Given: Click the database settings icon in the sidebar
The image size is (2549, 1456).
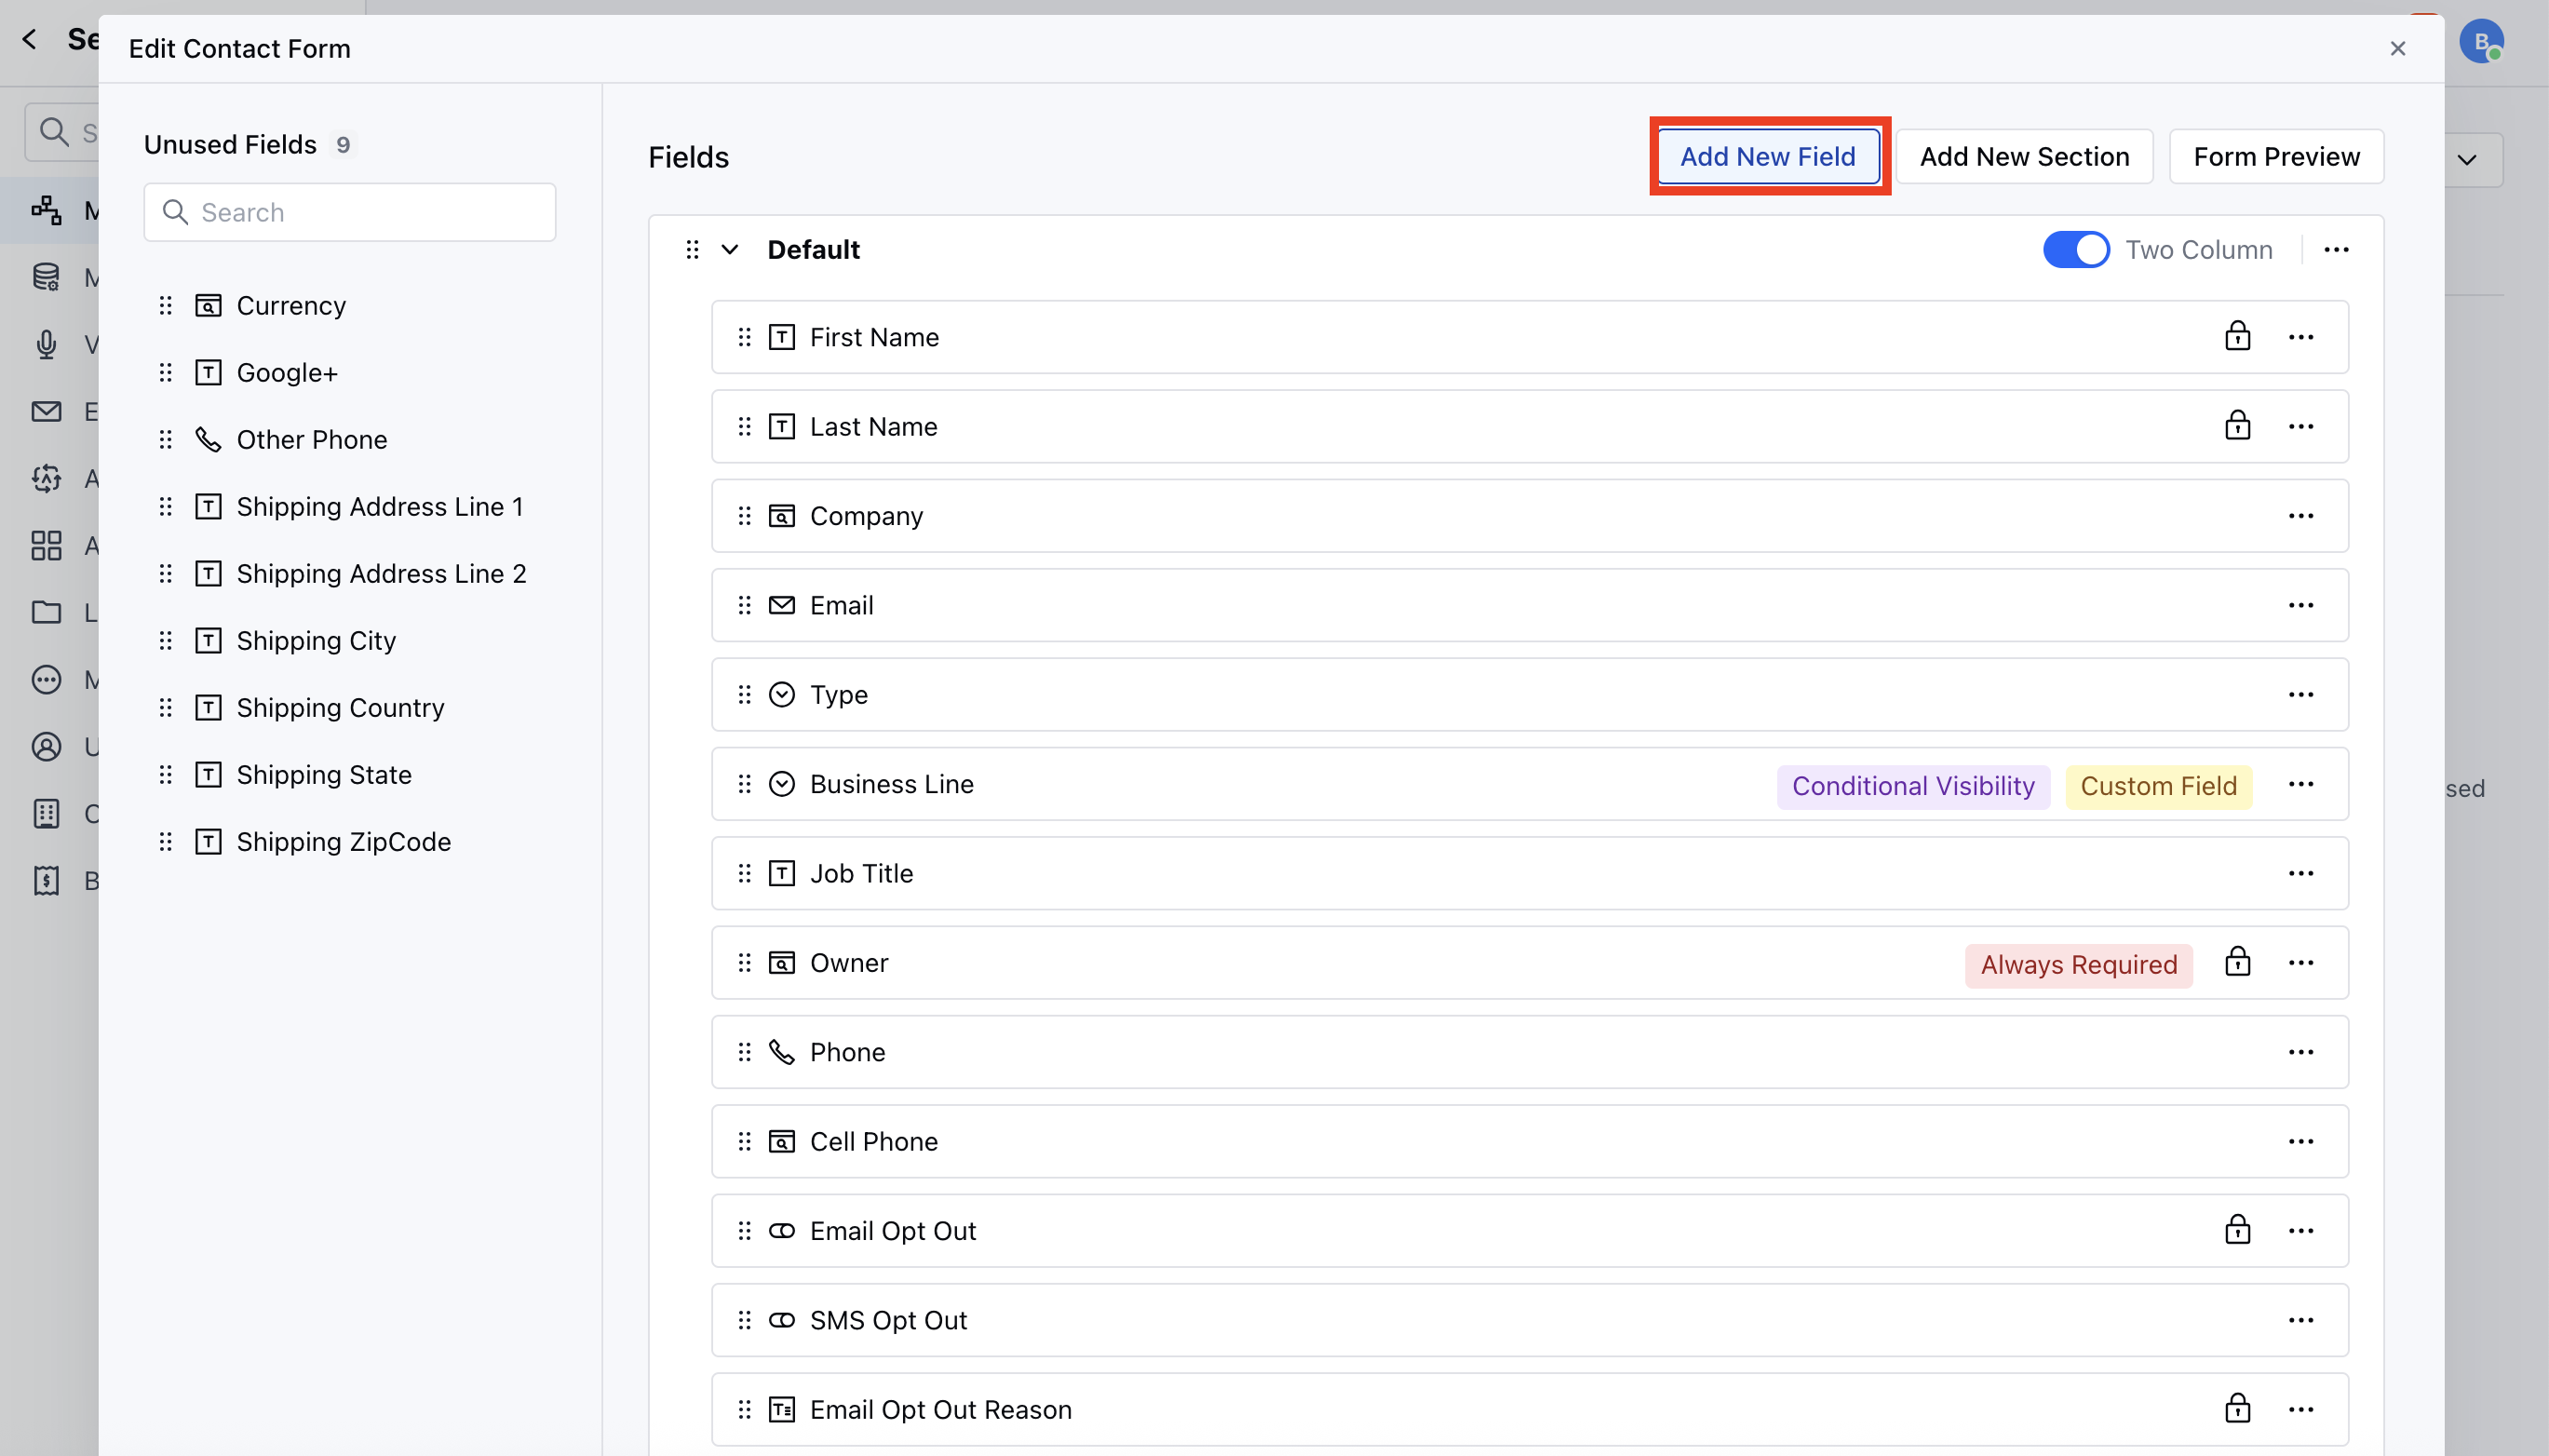Looking at the screenshot, I should click(47, 276).
